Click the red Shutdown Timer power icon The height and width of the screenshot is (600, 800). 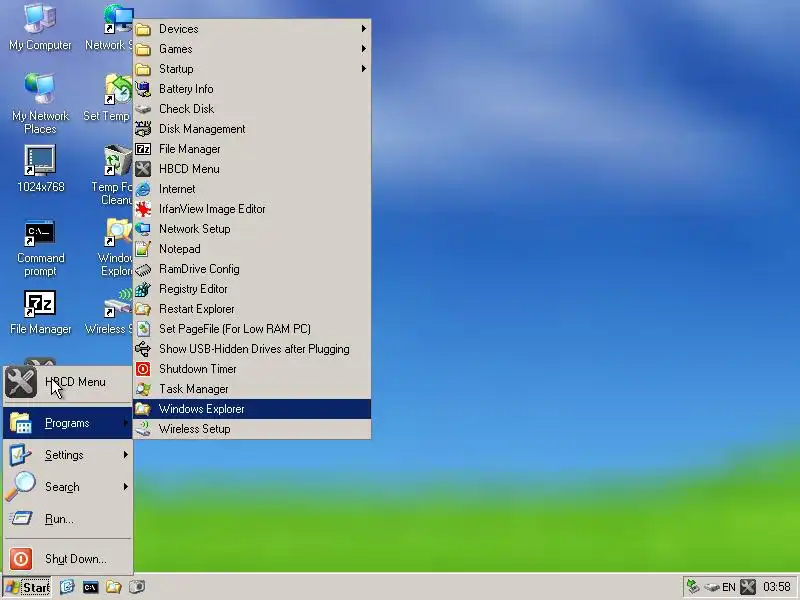tap(143, 369)
